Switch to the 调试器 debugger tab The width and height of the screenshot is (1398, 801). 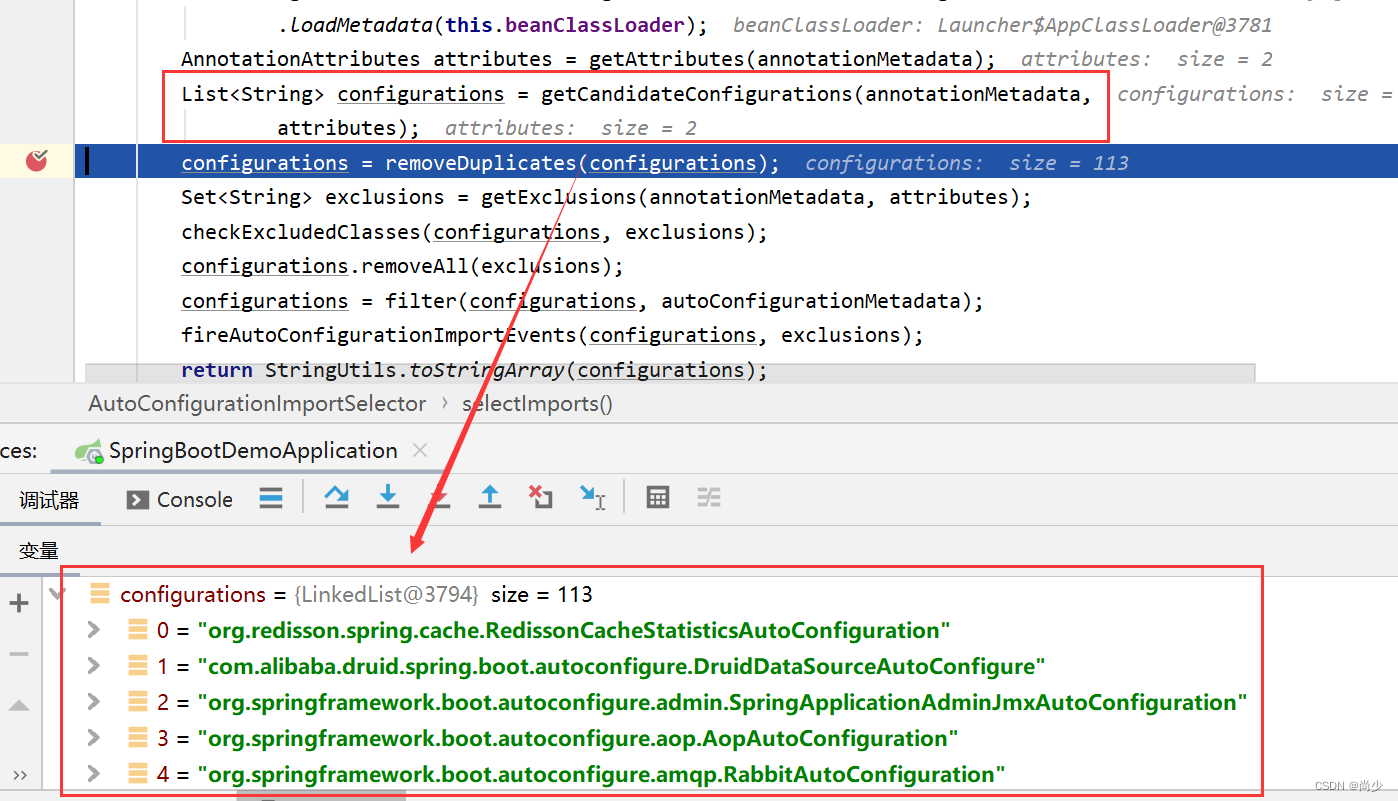(x=49, y=500)
